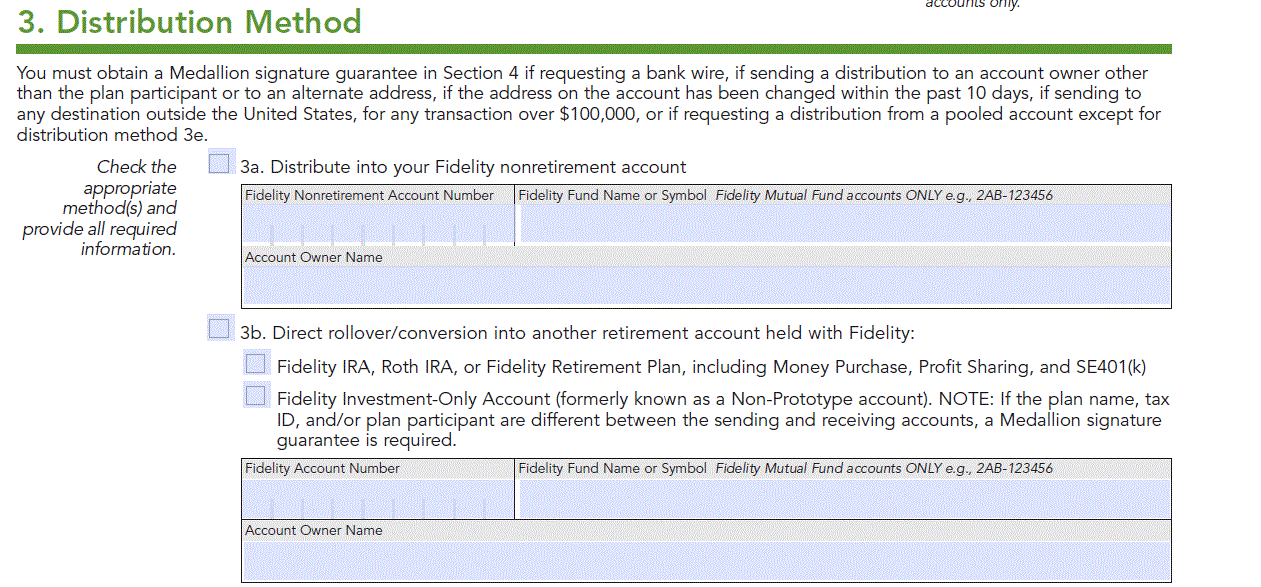This screenshot has height=587, width=1261.
Task: Select the Fidelity IRA, Roth IRA checkbox
Action: [256, 363]
